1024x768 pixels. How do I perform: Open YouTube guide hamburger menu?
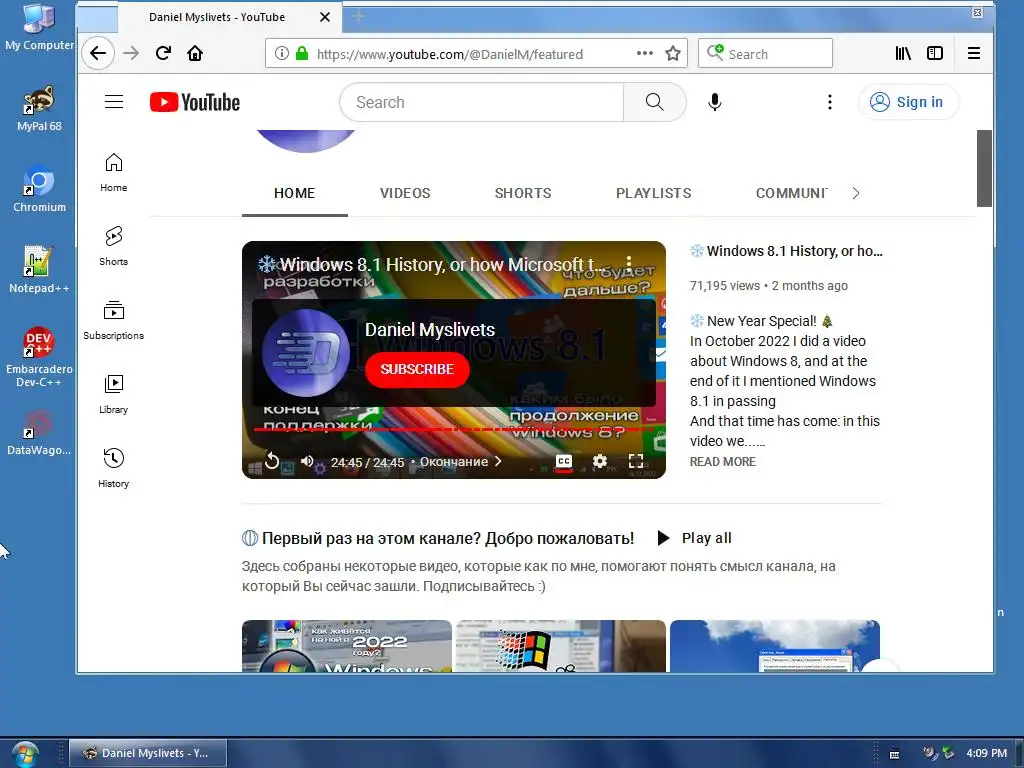114,102
